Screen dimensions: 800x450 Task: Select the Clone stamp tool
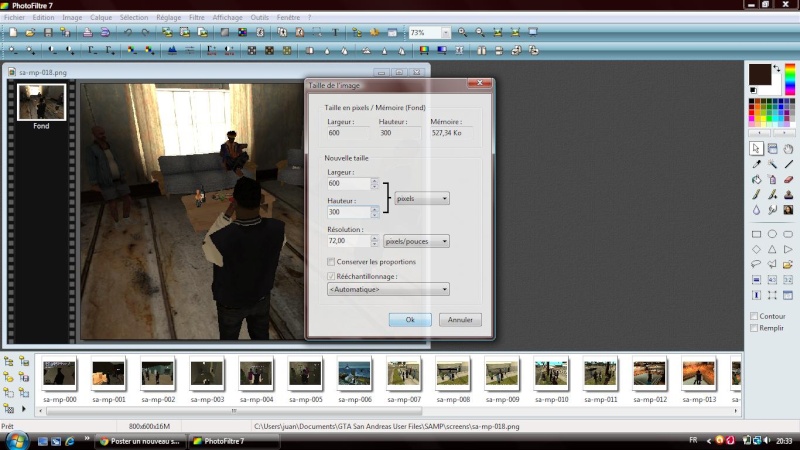788,194
